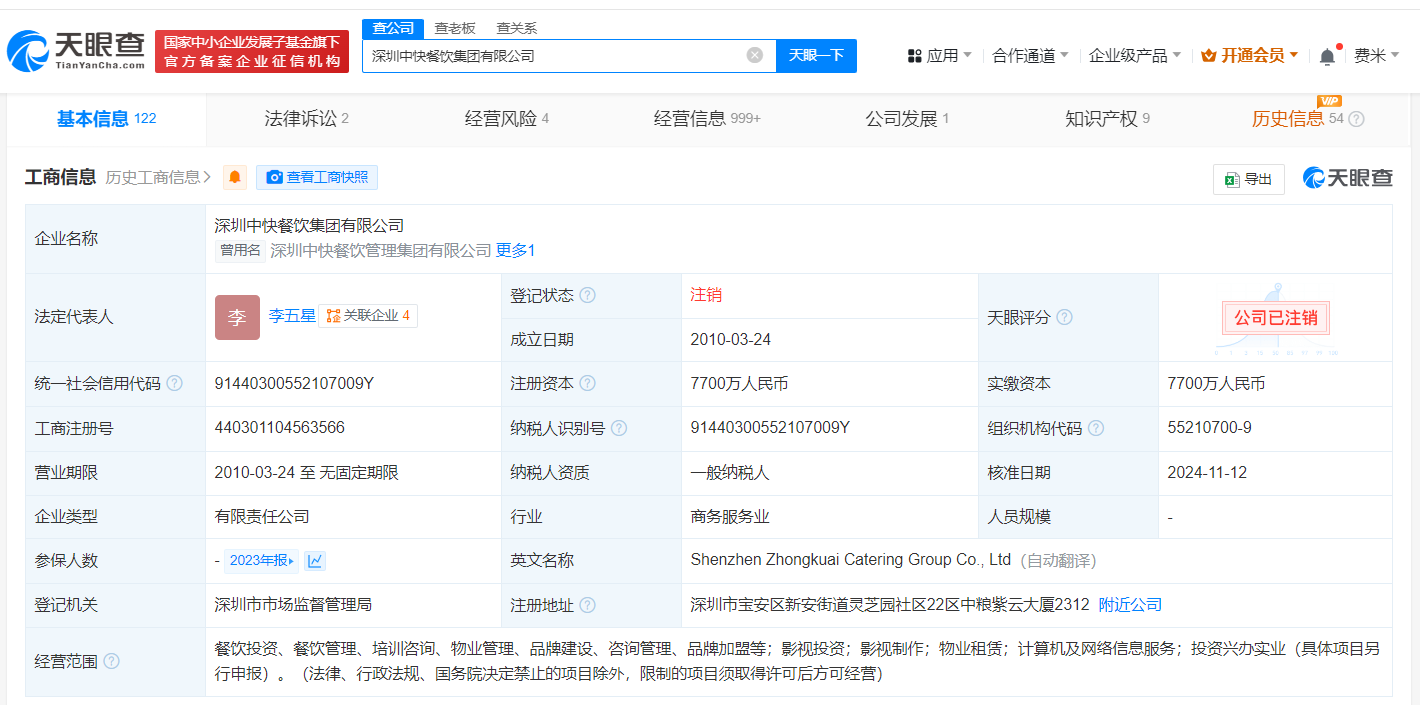Screen dimensions: 1420x705
Task: Click the registration number 440301104563566
Action: click(x=280, y=427)
